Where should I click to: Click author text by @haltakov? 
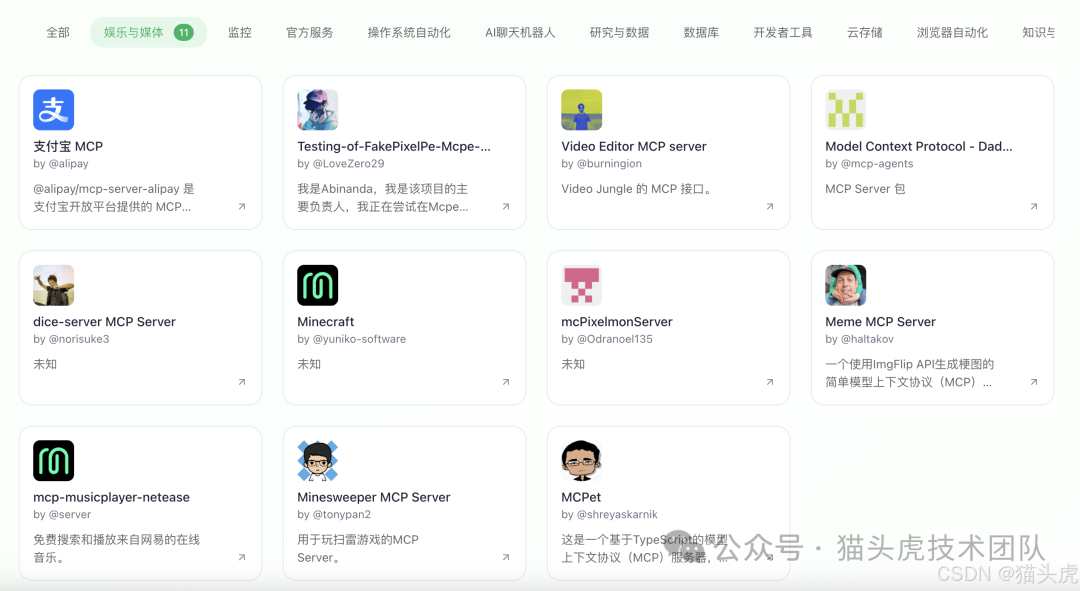pos(860,340)
